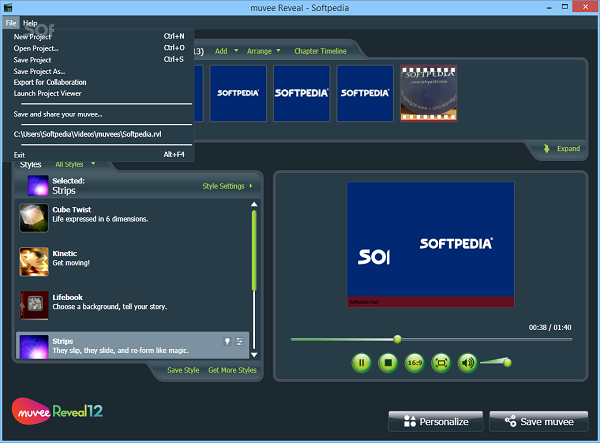Open Style Settings panel
The height and width of the screenshot is (443, 600).
coord(227,186)
